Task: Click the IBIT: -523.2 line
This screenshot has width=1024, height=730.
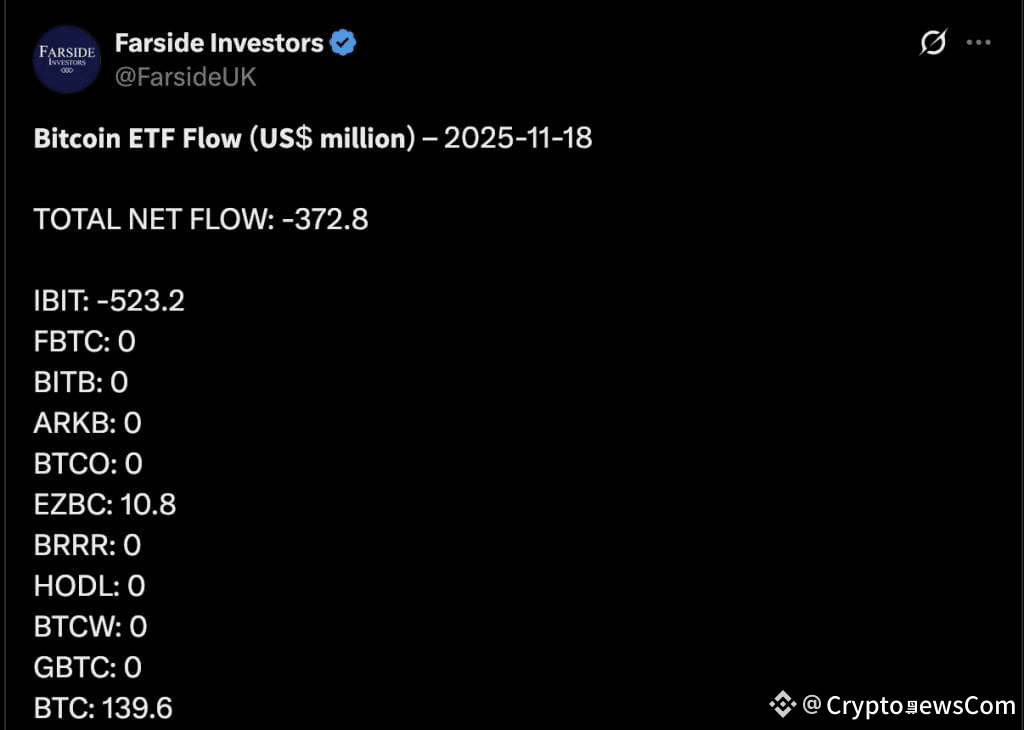Action: 109,301
